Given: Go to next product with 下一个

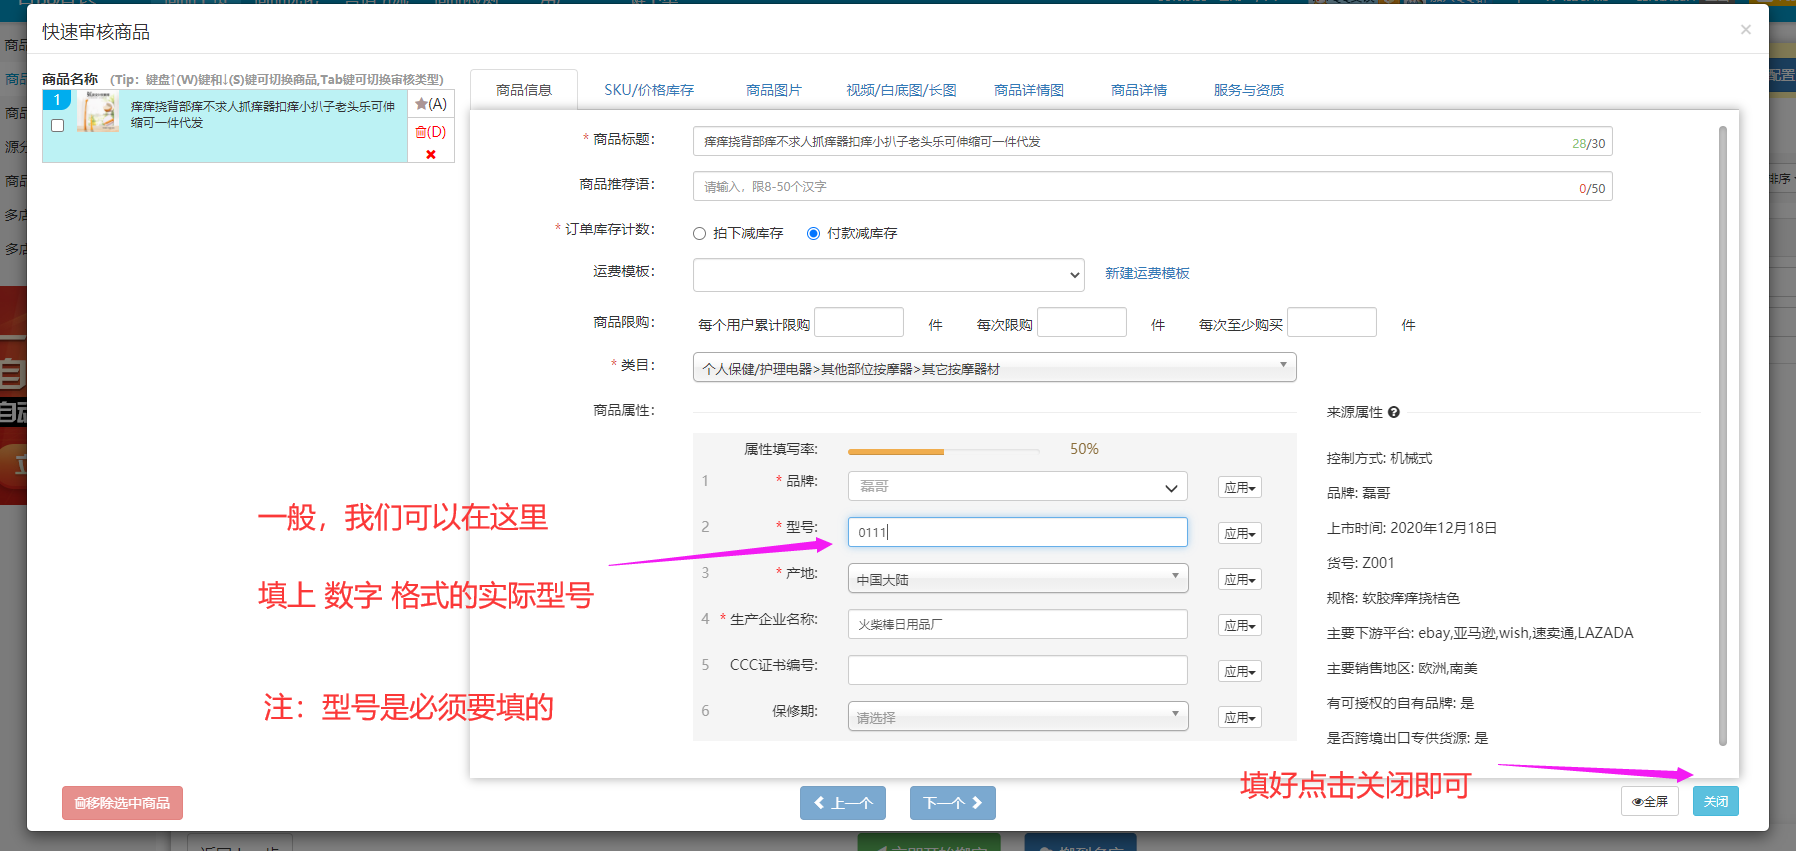Looking at the screenshot, I should tap(952, 803).
